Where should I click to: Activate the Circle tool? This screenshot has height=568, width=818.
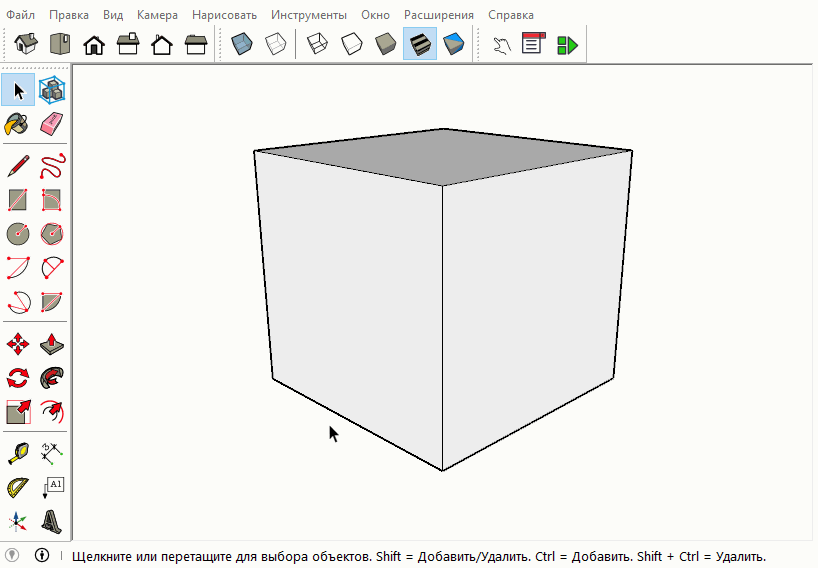18,234
